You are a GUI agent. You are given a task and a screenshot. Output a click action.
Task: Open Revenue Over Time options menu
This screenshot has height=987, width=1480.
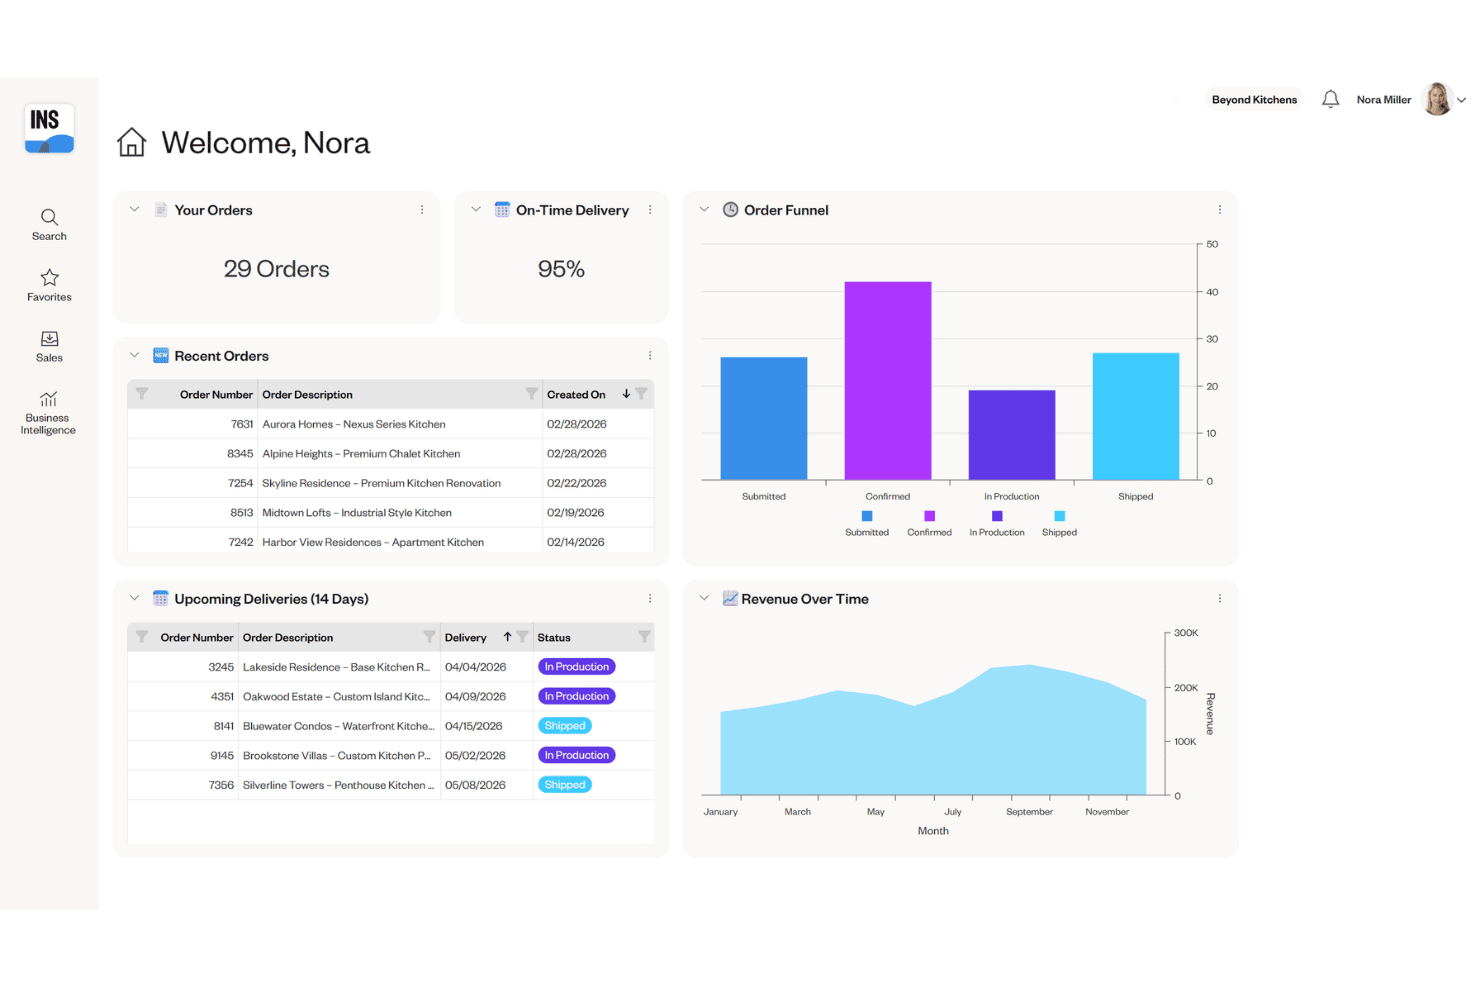pos(1220,599)
